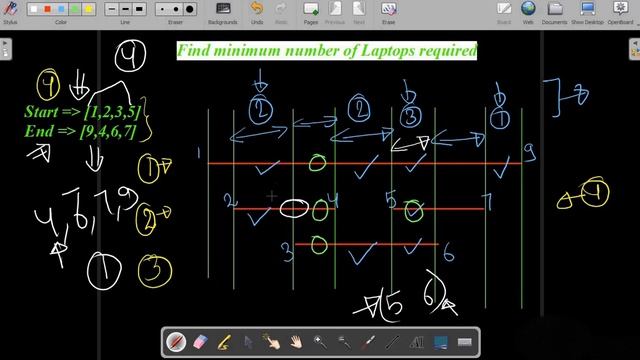Click the Redo button

[x=280, y=13]
